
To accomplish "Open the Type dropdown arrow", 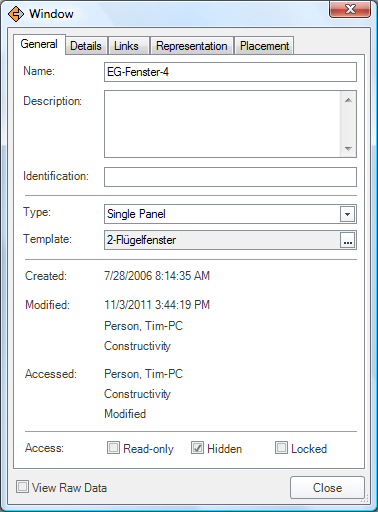I will [x=347, y=214].
